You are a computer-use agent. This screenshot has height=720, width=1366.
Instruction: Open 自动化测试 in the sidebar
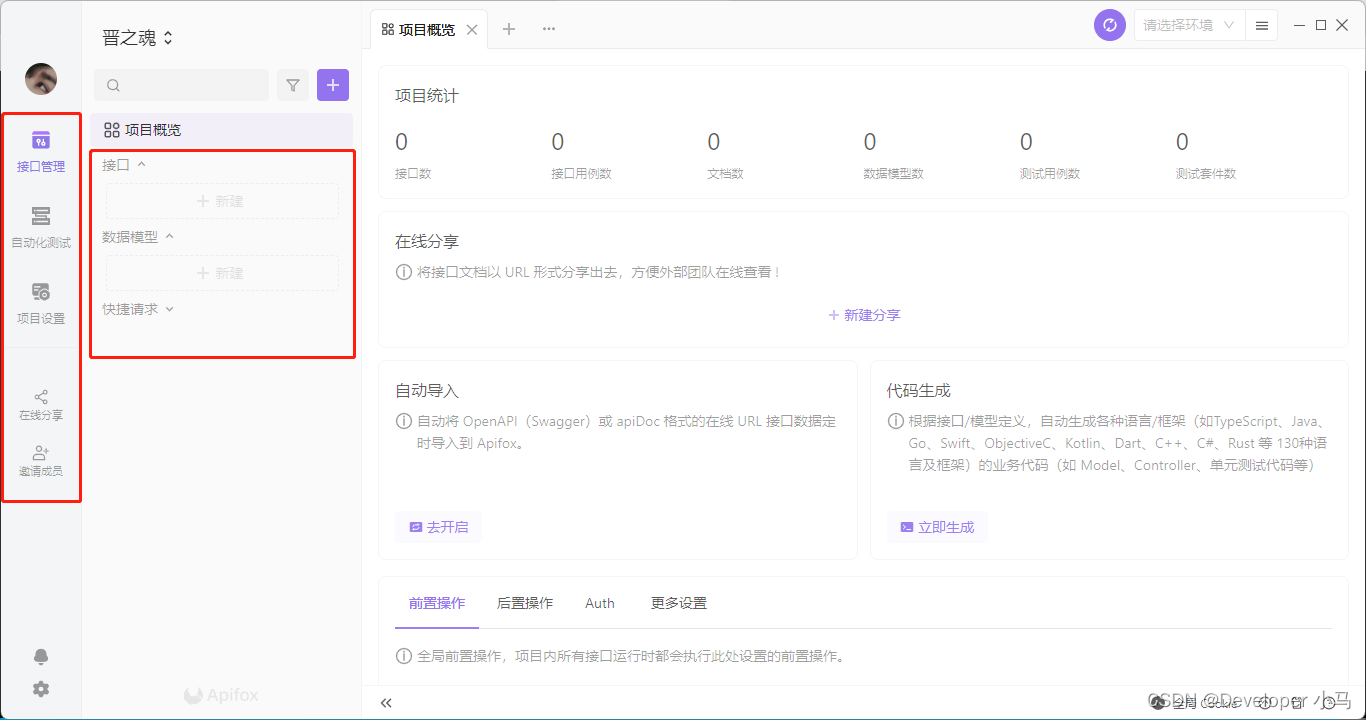click(x=41, y=227)
